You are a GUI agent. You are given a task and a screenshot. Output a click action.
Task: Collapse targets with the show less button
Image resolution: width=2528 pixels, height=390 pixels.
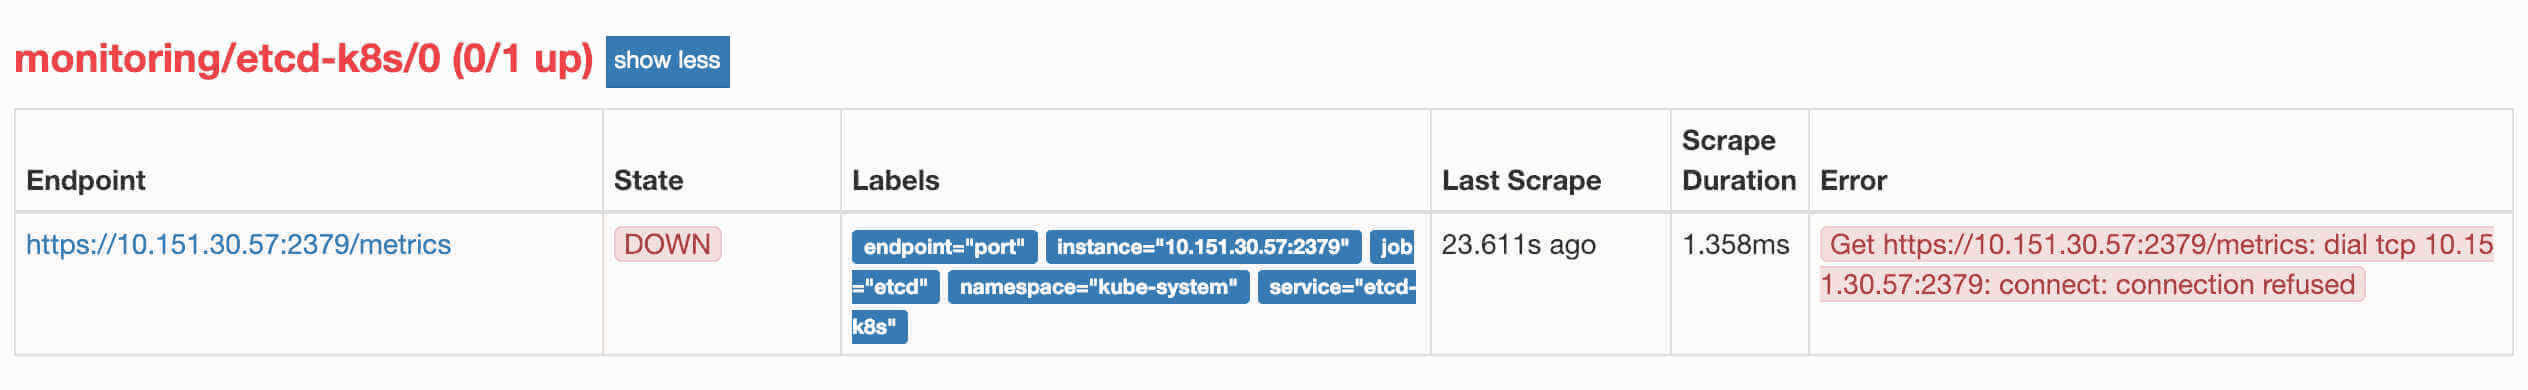point(667,61)
